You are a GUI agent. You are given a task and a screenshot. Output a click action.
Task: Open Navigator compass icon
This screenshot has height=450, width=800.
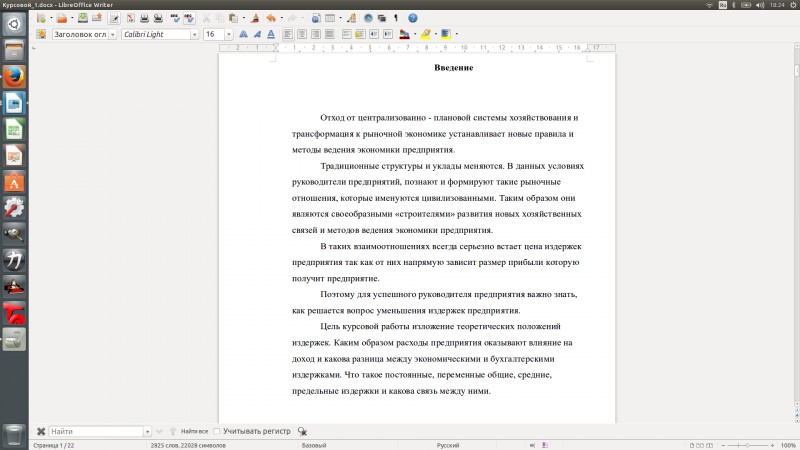[x=368, y=18]
